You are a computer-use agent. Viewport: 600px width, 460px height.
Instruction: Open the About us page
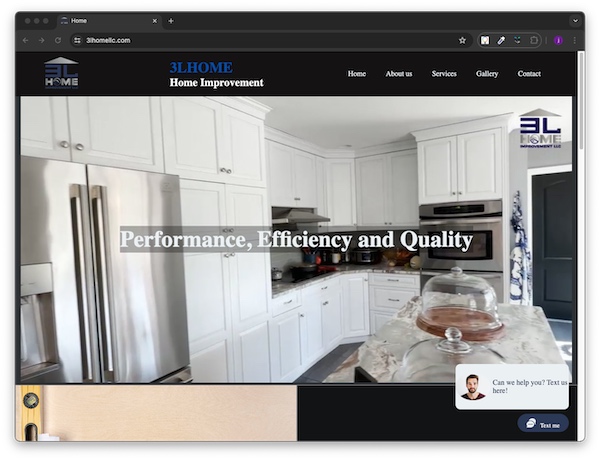coord(398,74)
